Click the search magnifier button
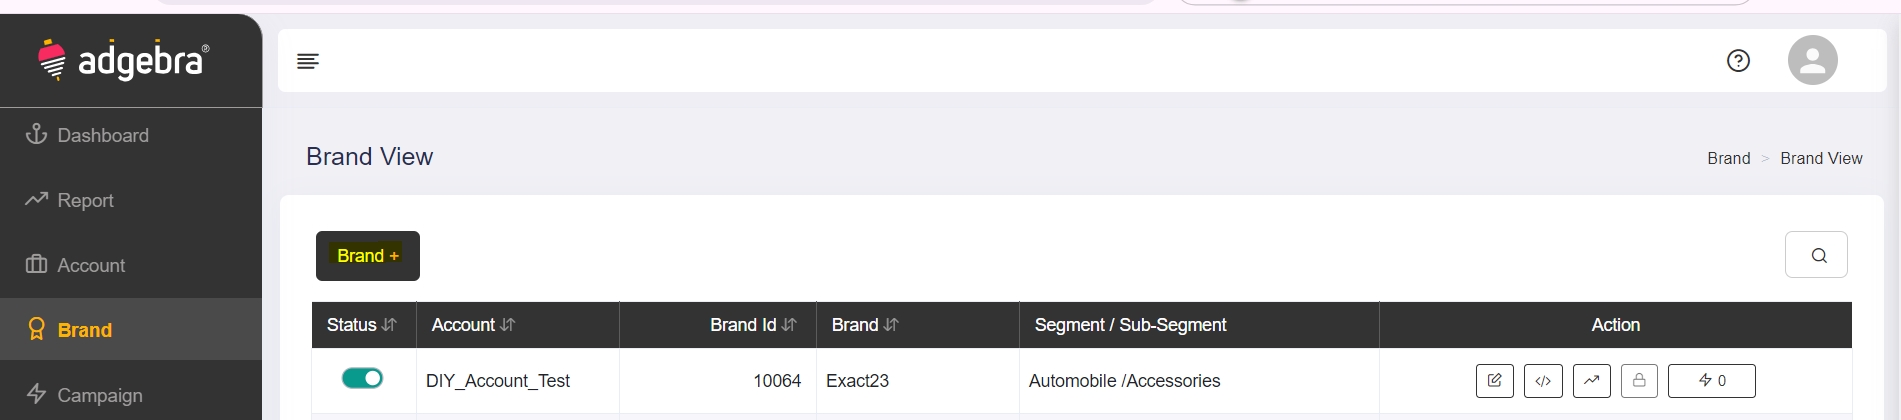This screenshot has height=420, width=1901. click(x=1816, y=255)
